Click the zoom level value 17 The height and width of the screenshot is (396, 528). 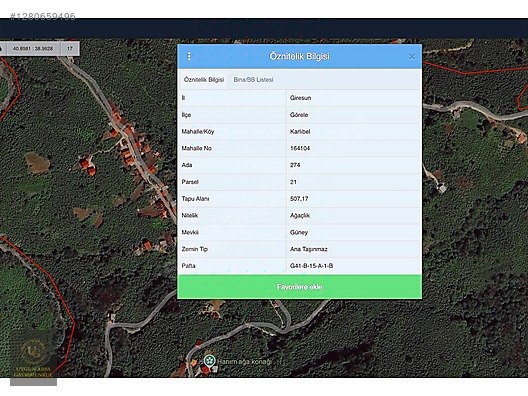[70, 48]
